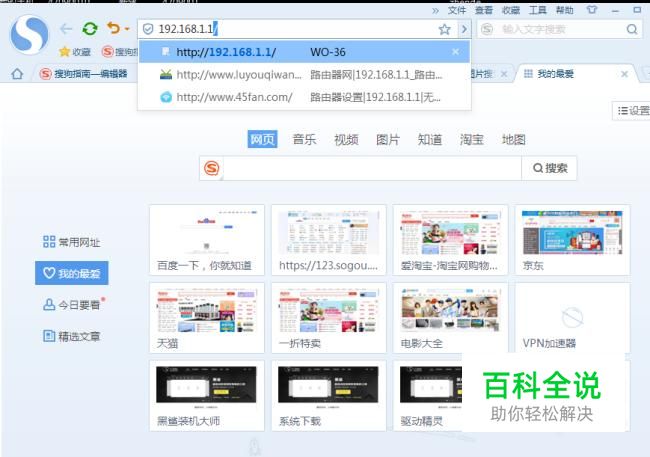Select the 网页 search category
Screen dimensions: 650x457
[262, 139]
